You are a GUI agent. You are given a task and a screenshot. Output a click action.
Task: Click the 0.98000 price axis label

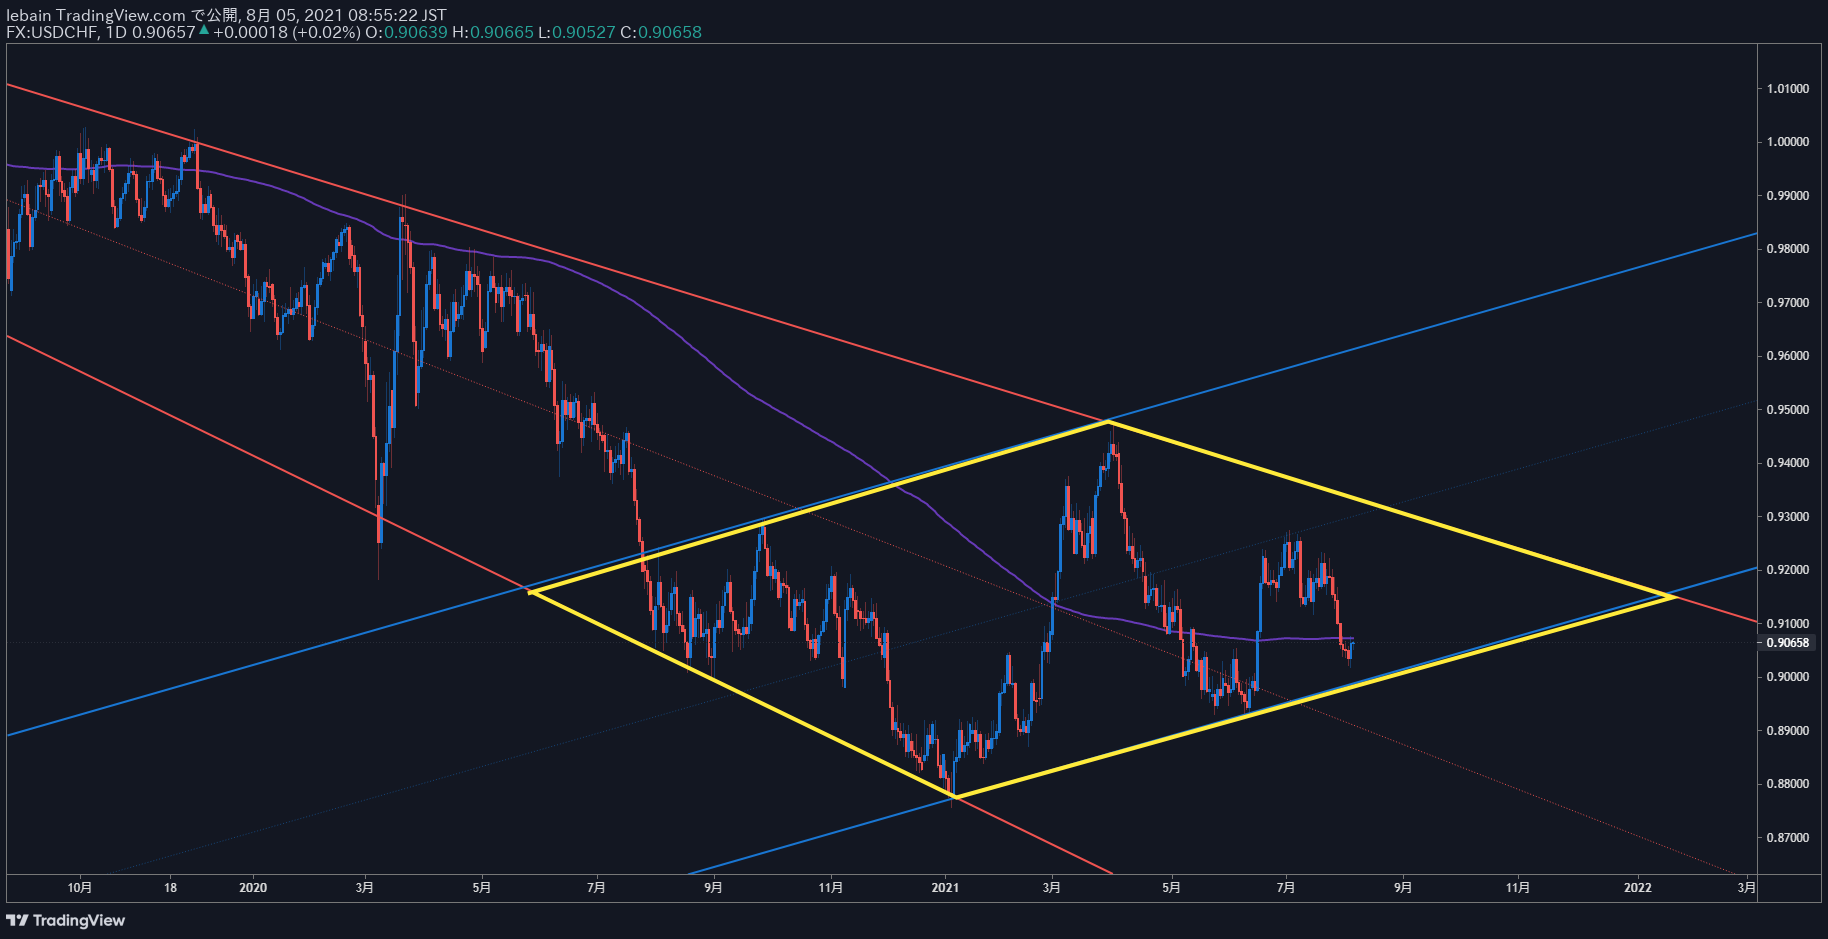pyautogui.click(x=1788, y=249)
